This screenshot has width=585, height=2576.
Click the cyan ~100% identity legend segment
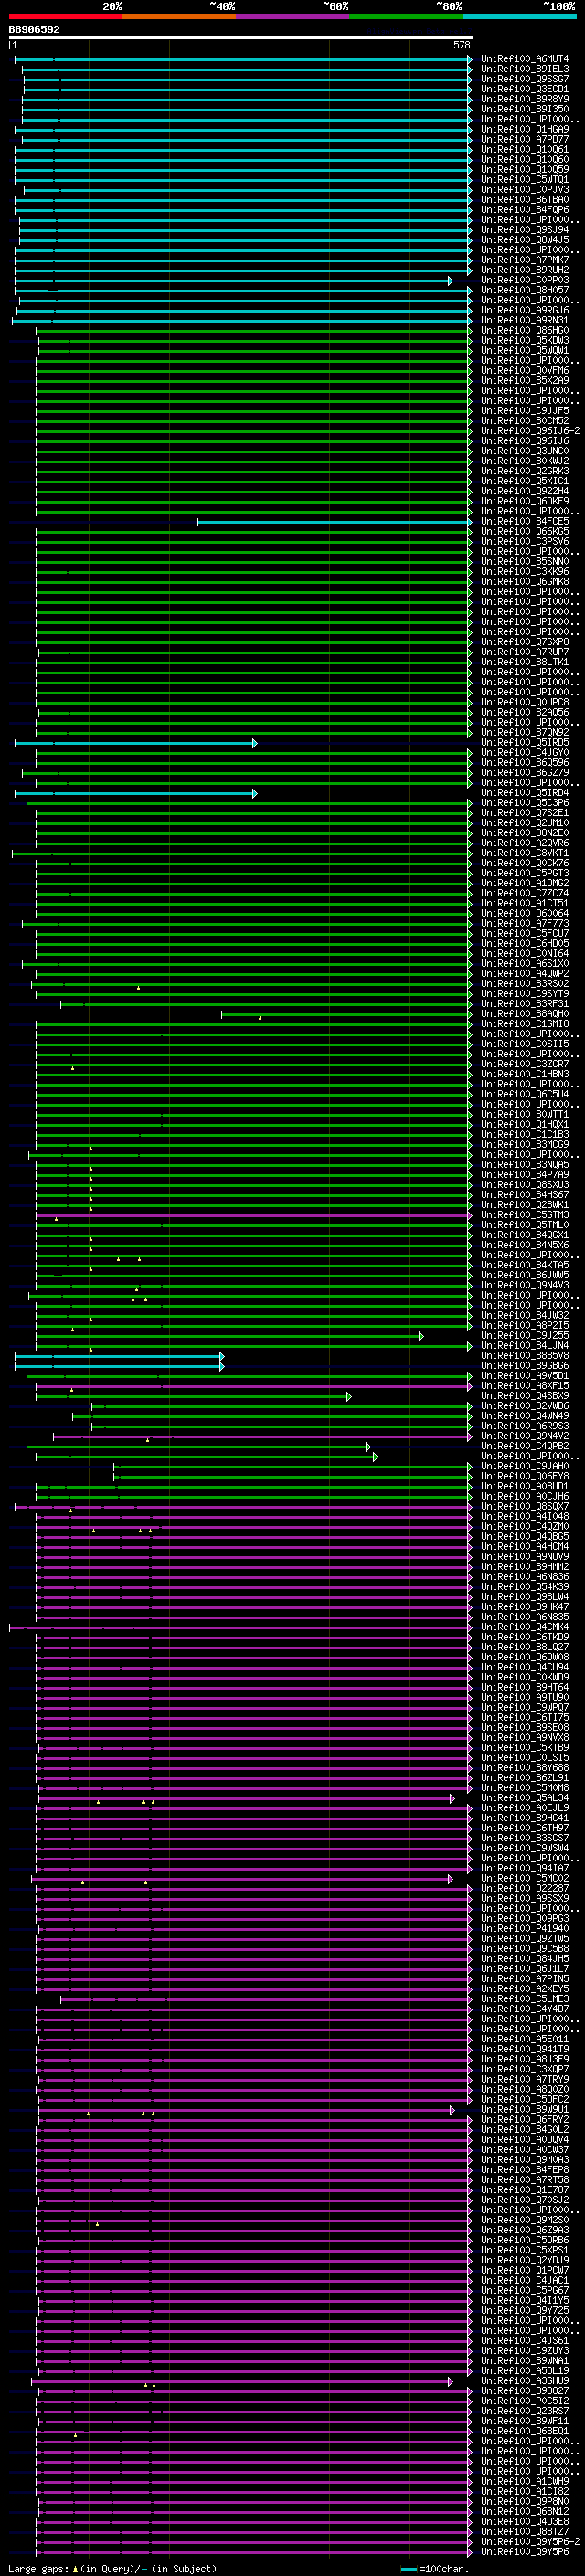[x=520, y=16]
